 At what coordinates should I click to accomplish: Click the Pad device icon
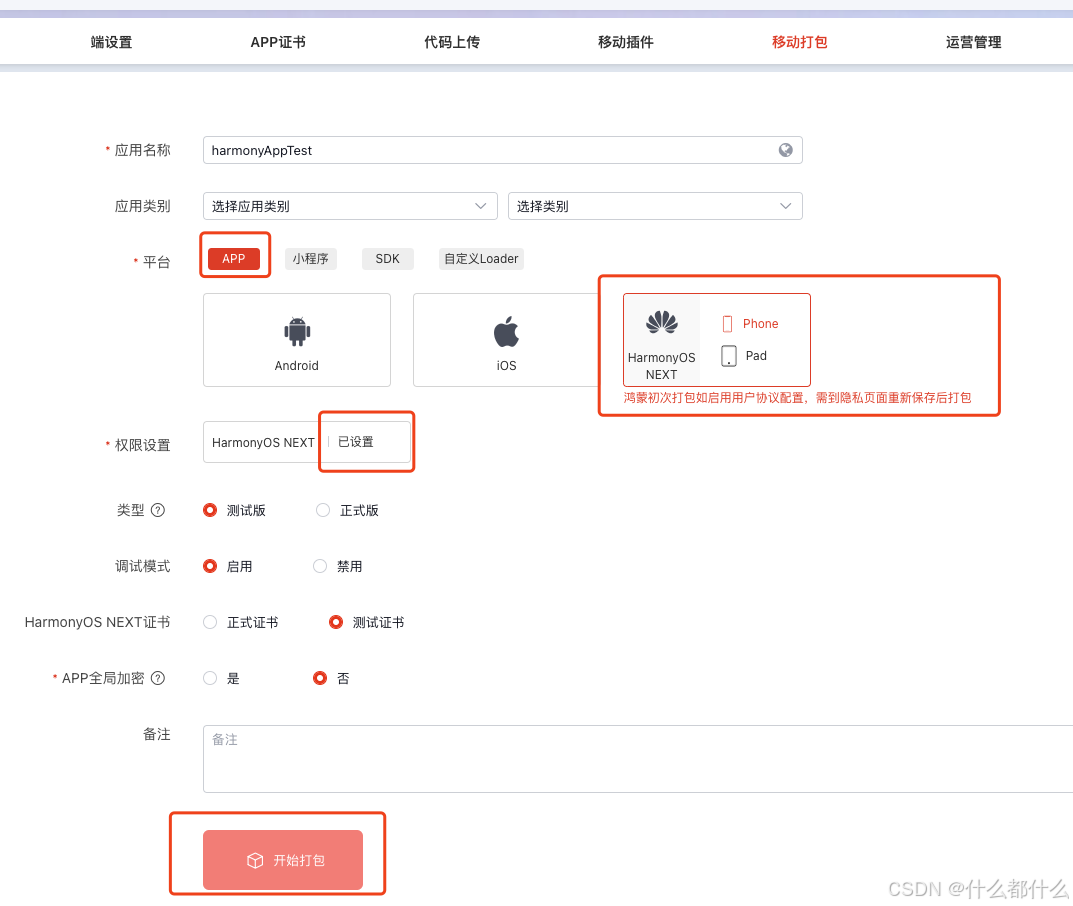point(729,356)
